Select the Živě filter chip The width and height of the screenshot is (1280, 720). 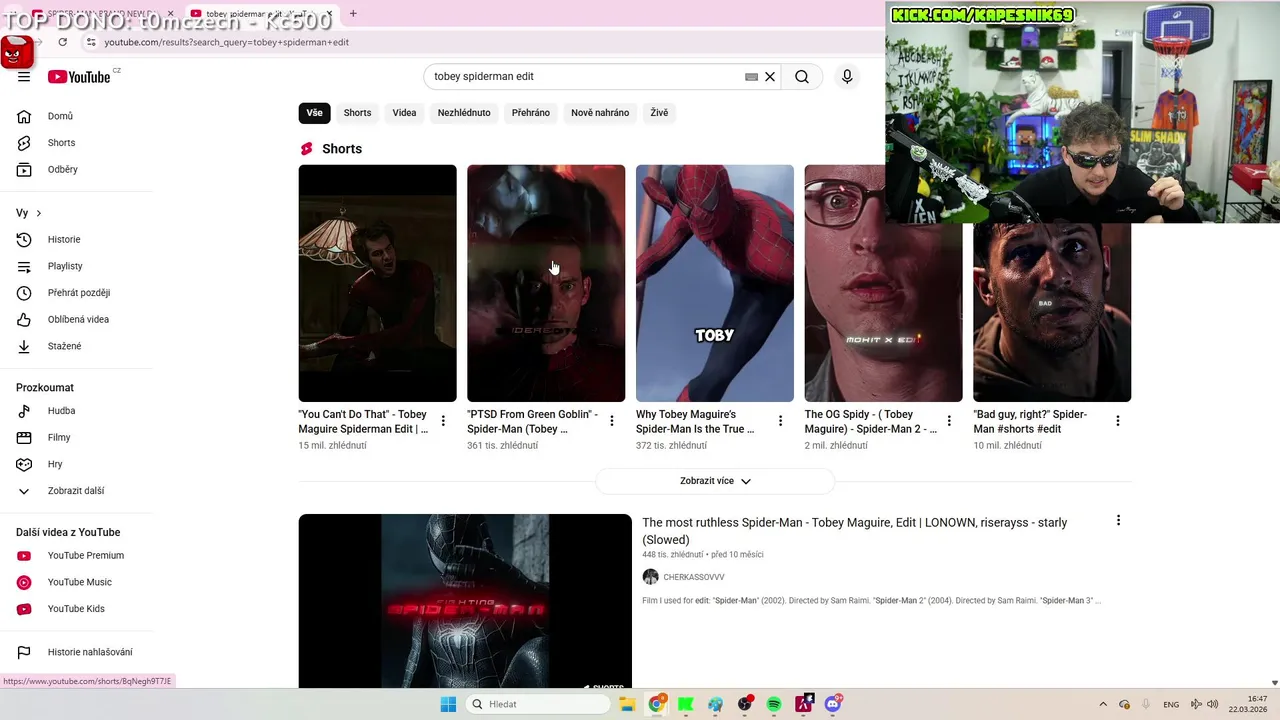[x=659, y=113]
